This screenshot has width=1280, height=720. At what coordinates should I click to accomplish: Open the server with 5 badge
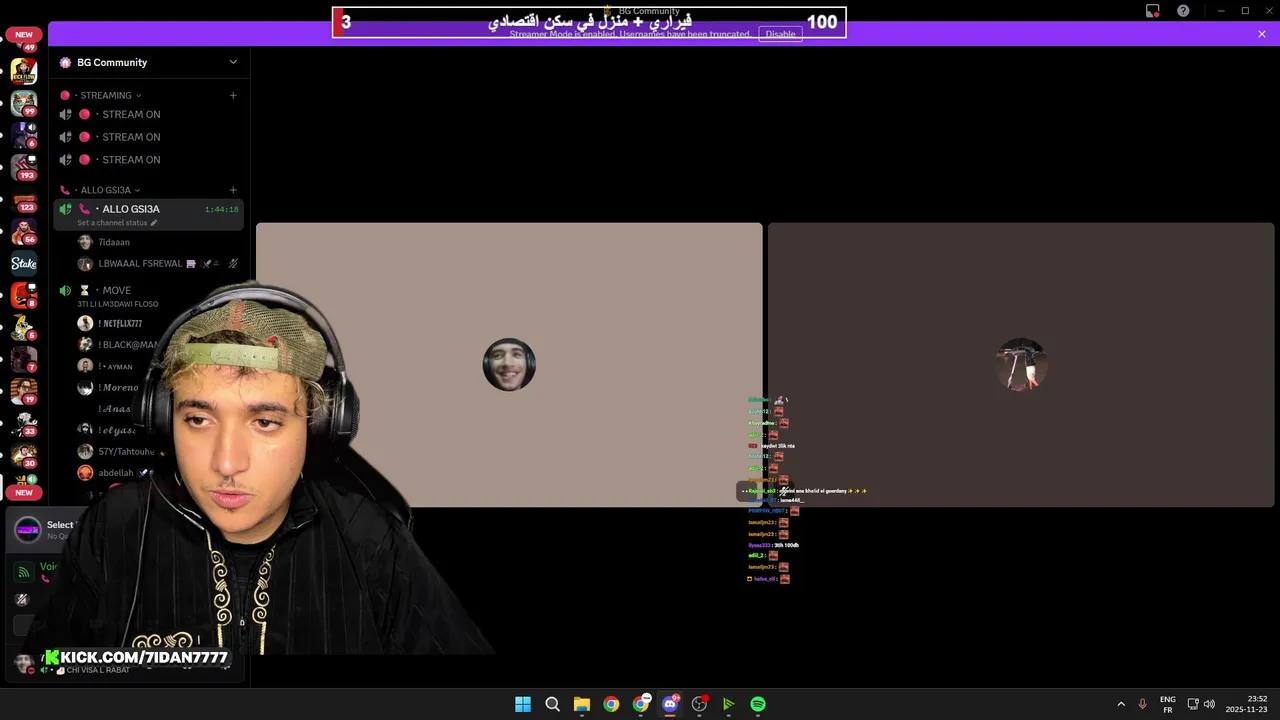[24, 328]
